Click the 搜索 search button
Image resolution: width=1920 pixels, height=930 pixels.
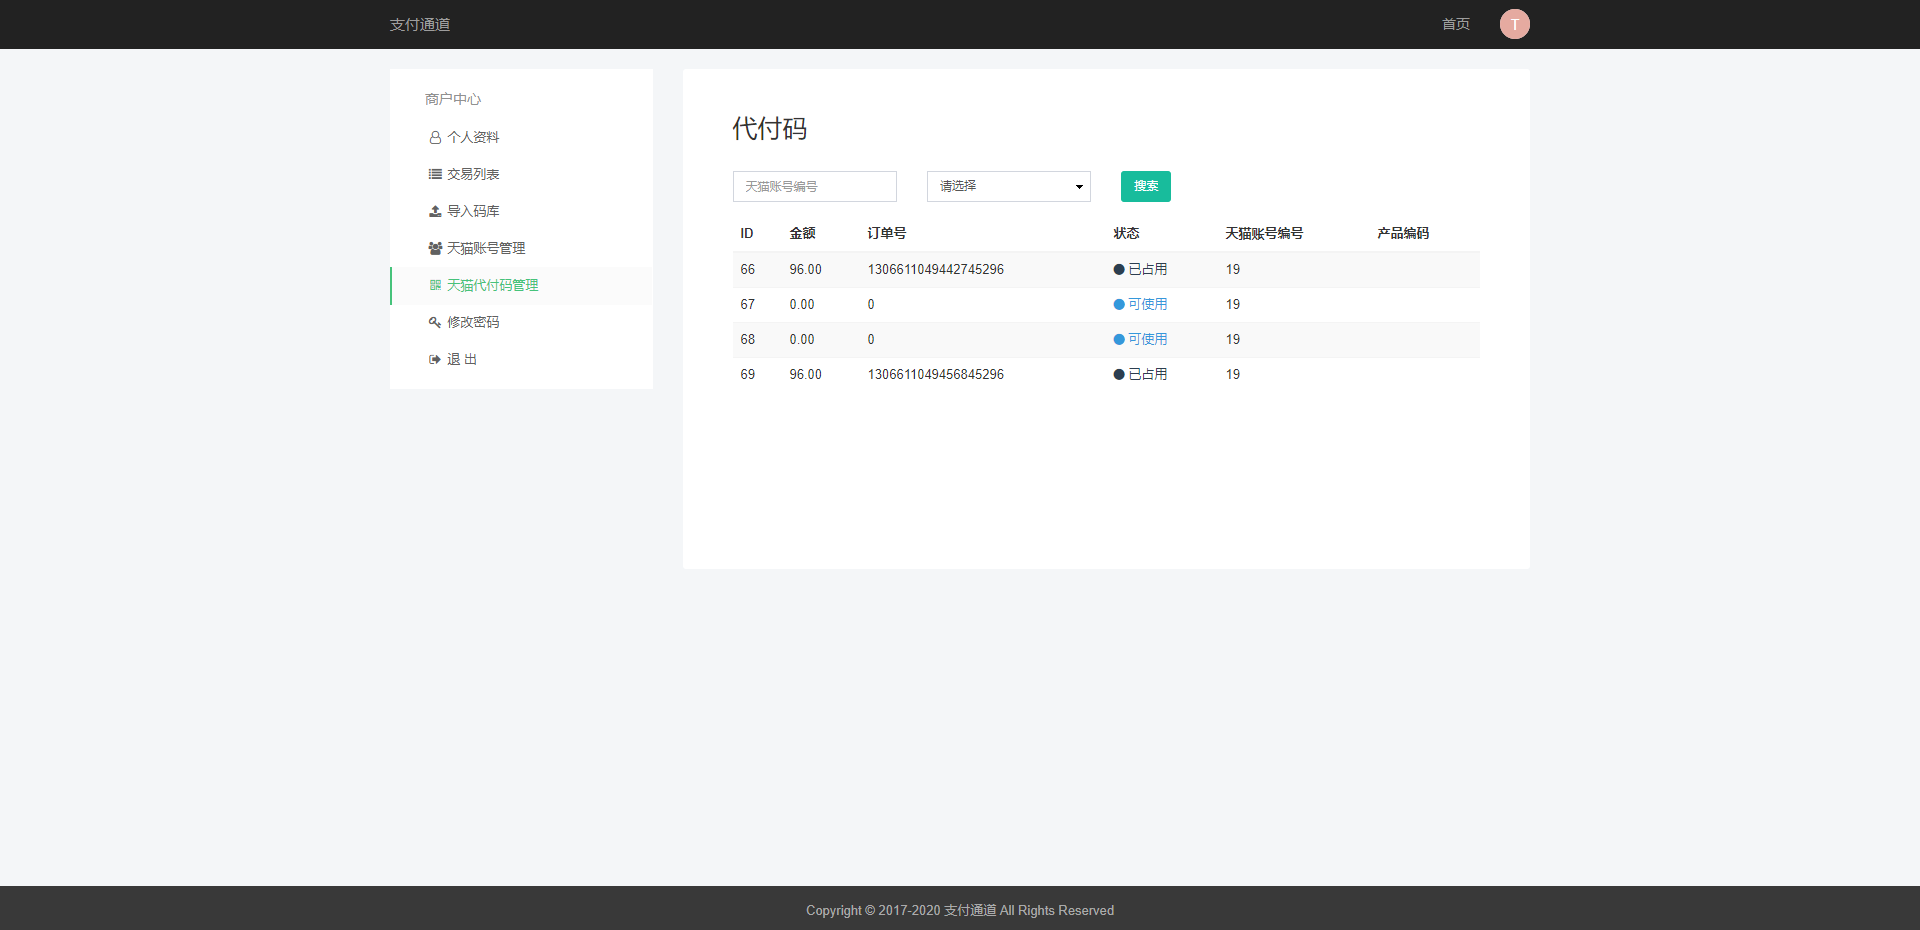click(1145, 186)
